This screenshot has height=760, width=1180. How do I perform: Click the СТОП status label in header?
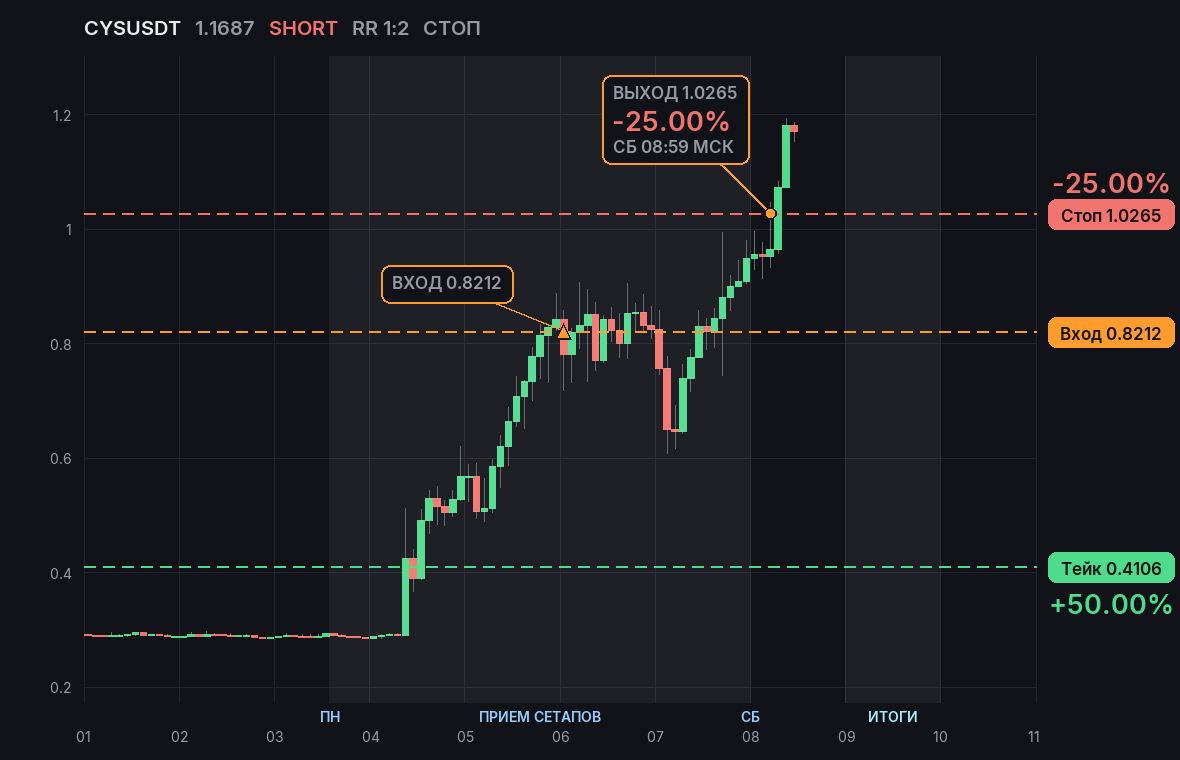tap(452, 29)
